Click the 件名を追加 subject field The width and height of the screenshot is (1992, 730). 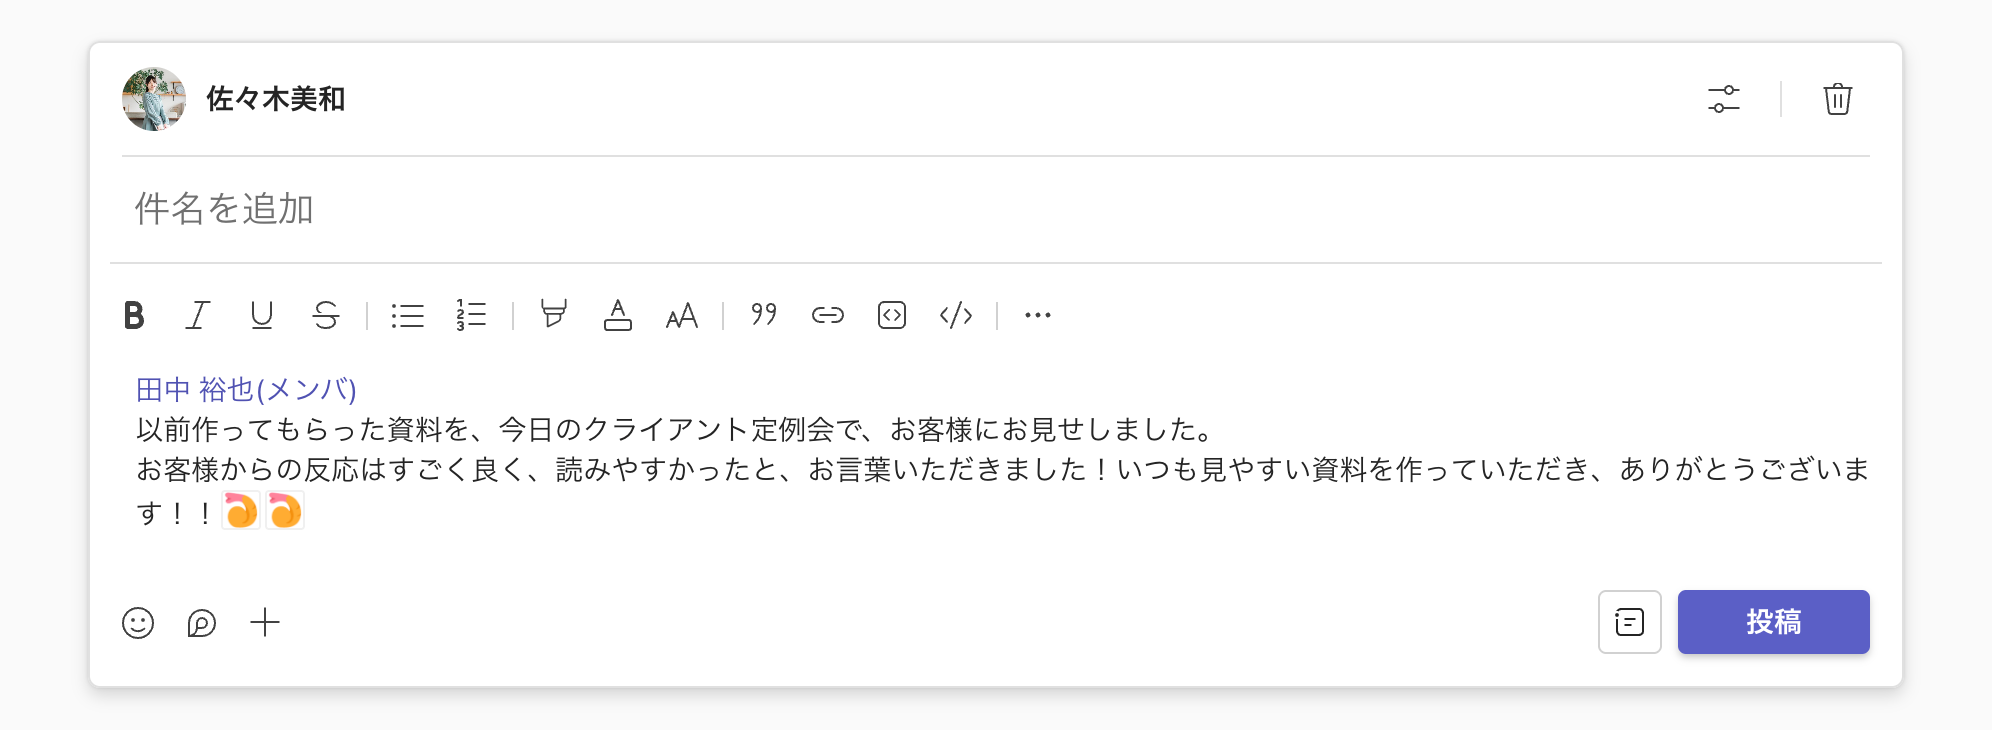(x=600, y=209)
